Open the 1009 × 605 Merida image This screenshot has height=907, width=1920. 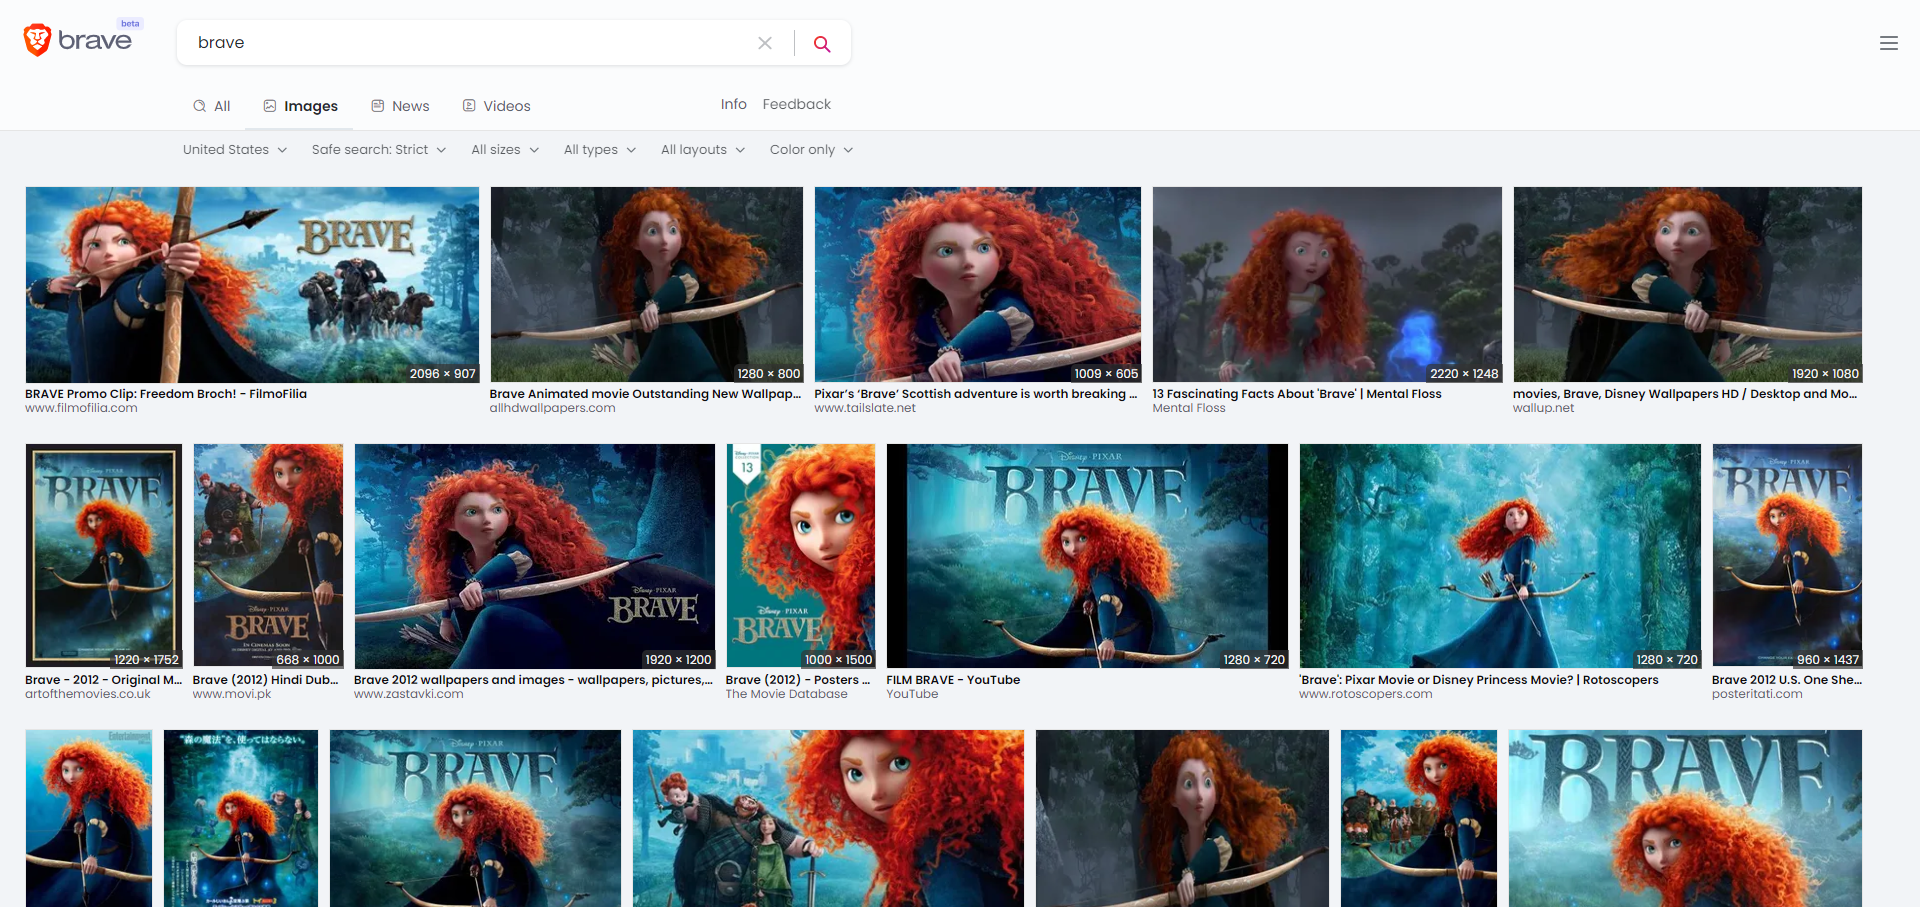pos(978,285)
